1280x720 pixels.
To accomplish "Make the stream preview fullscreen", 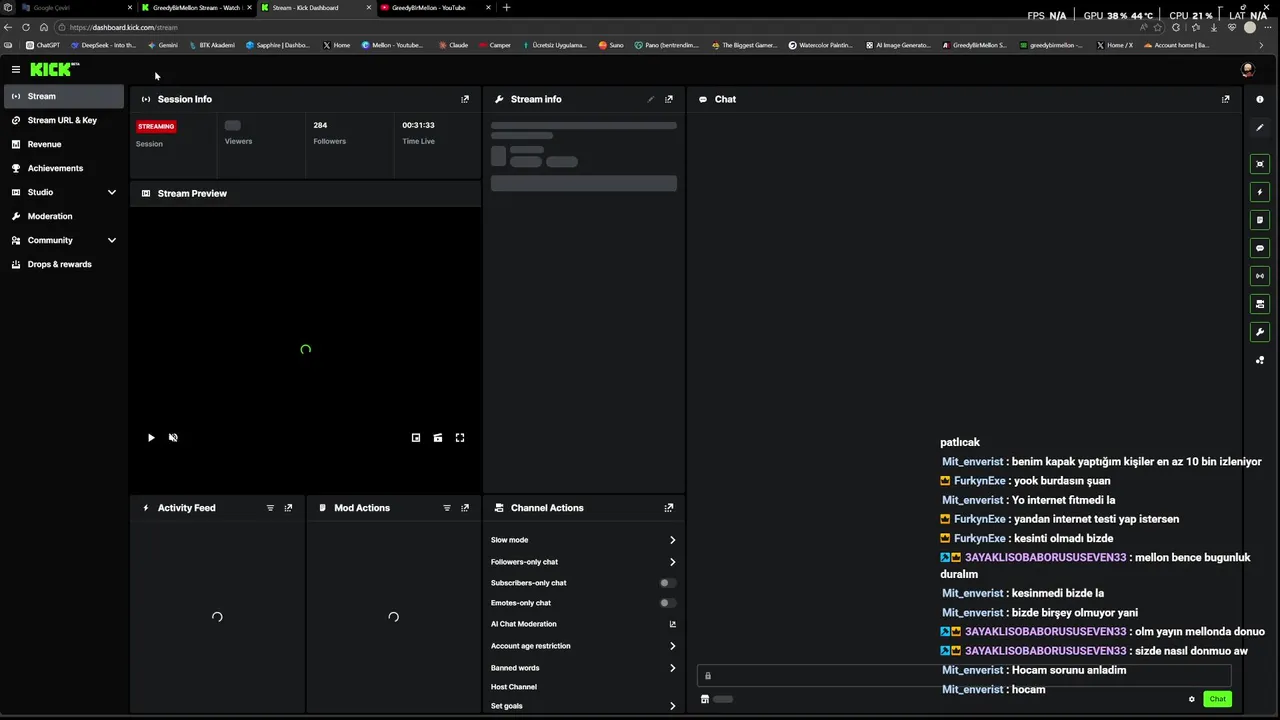I will (x=460, y=438).
